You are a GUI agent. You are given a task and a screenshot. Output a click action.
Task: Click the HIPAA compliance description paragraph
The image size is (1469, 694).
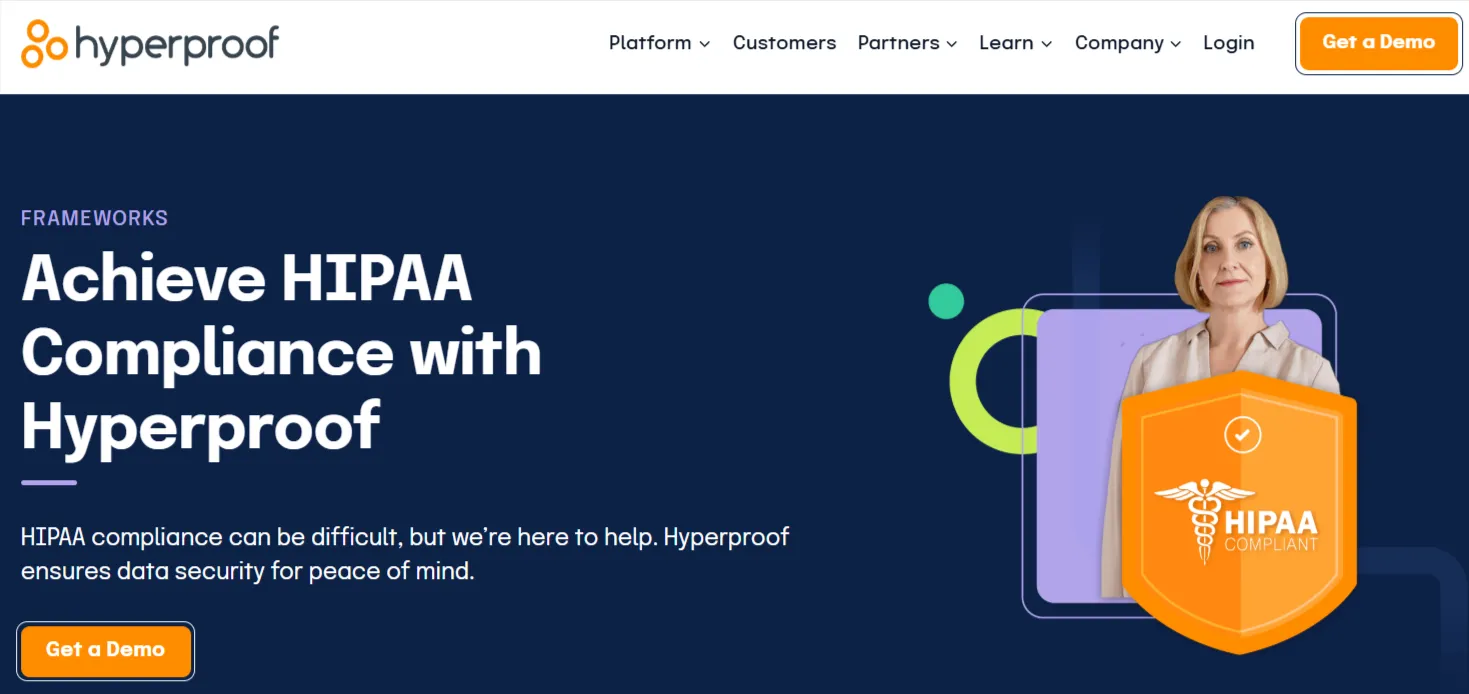pyautogui.click(x=405, y=554)
